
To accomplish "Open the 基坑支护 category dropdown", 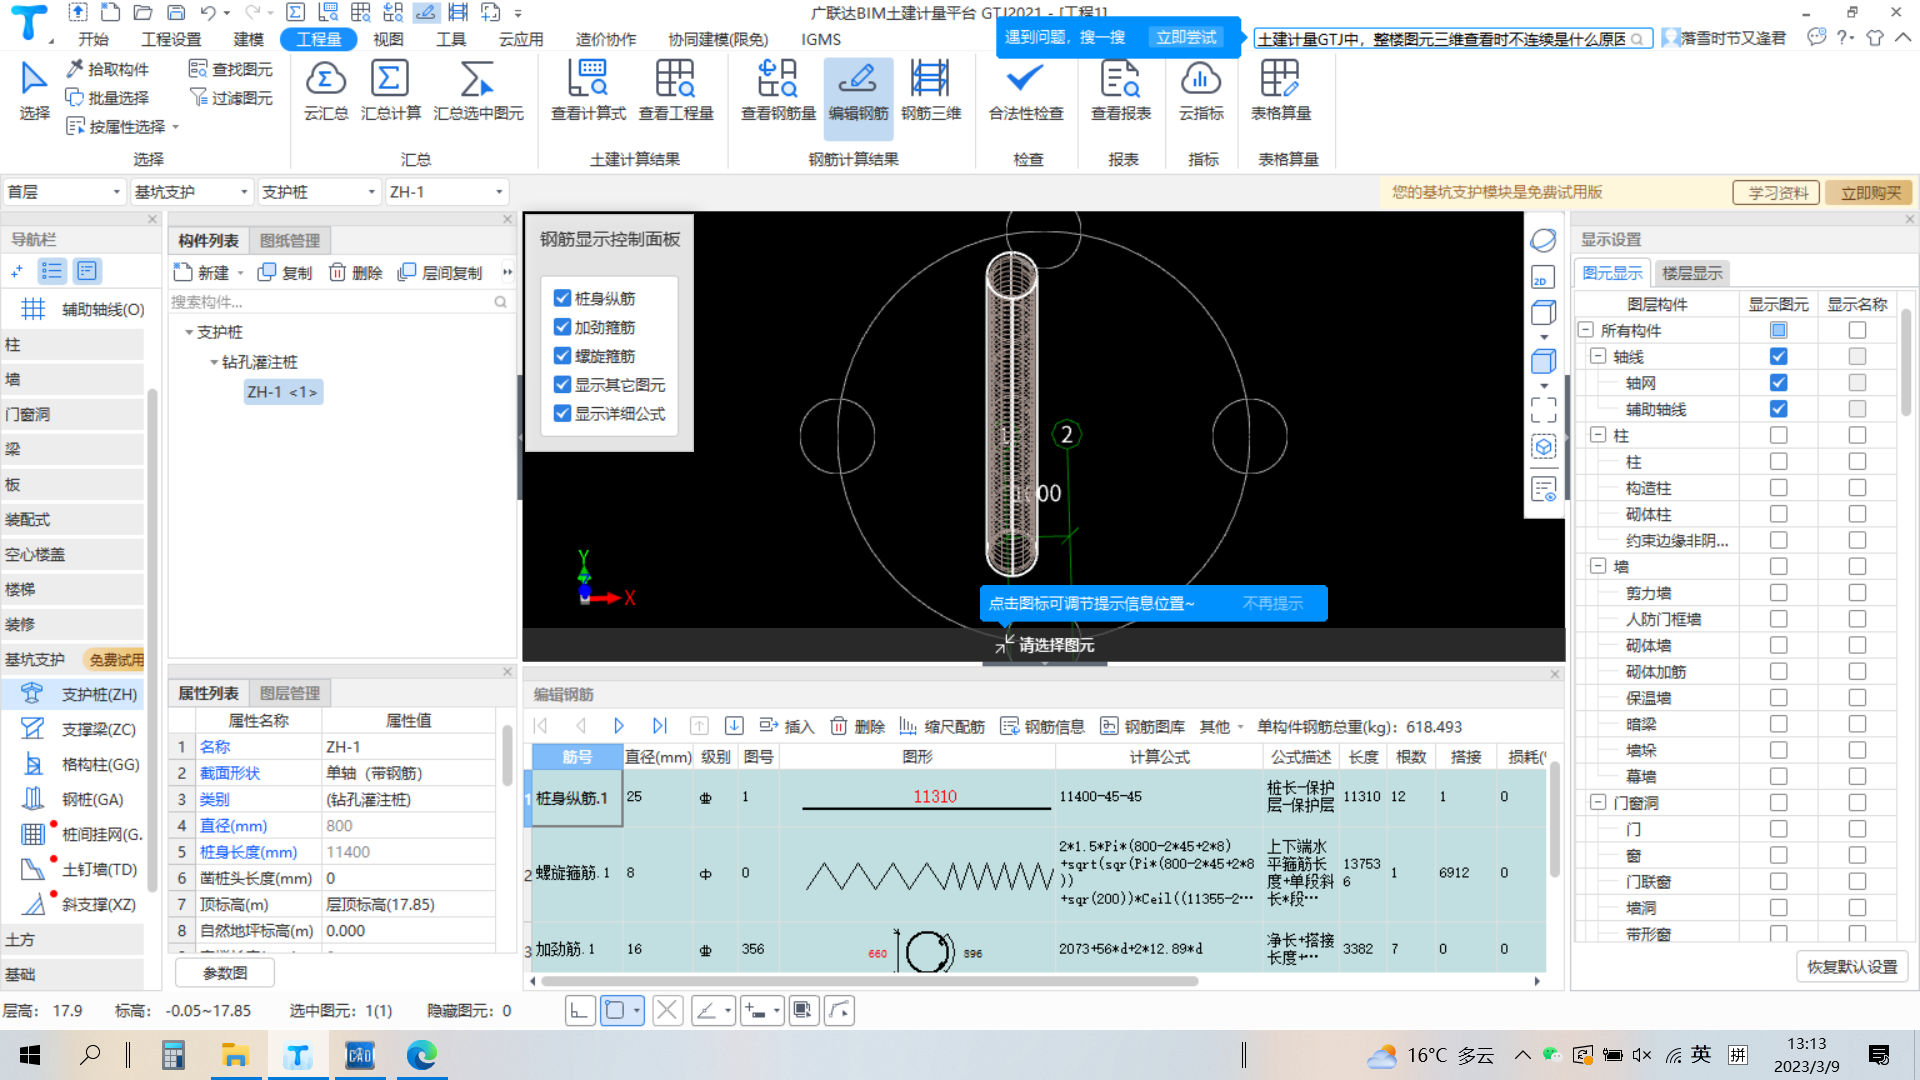I will 191,192.
